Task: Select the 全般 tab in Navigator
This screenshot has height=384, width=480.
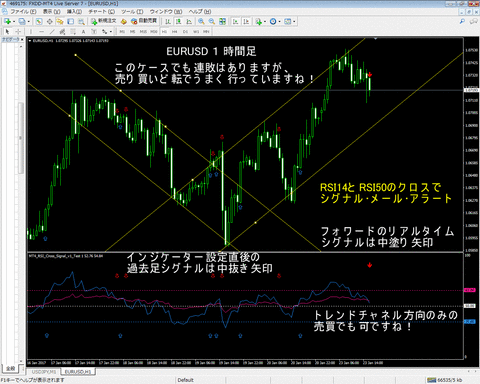Action: point(11,368)
